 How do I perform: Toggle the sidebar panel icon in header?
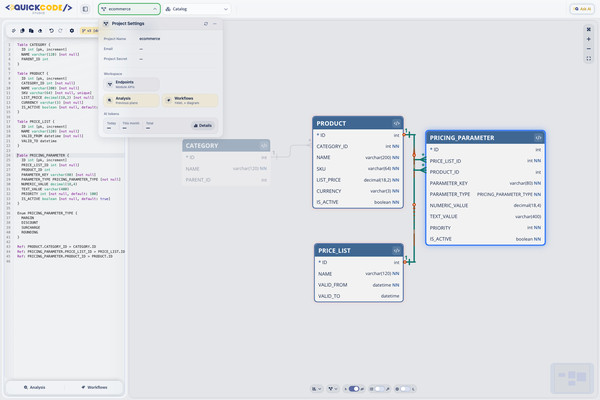pyautogui.click(x=85, y=9)
